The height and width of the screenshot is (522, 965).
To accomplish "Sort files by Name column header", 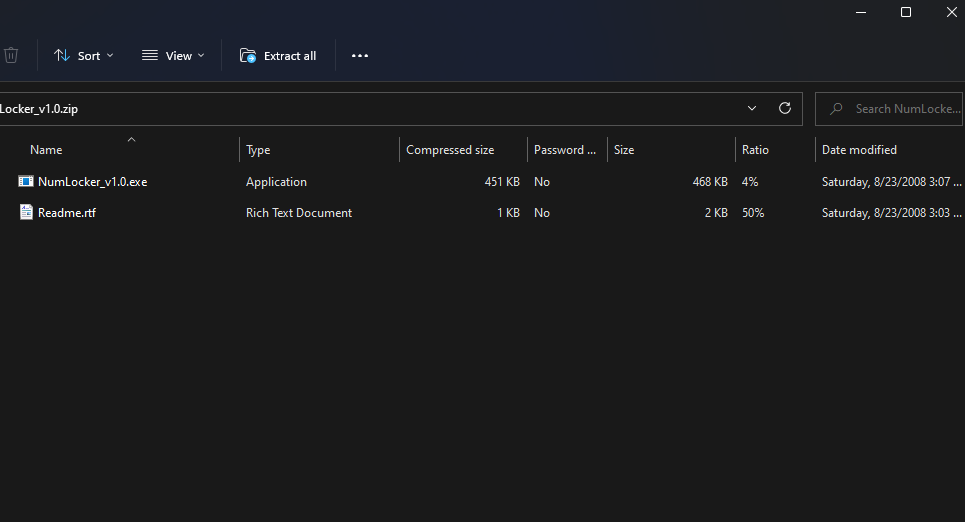I will tap(46, 150).
